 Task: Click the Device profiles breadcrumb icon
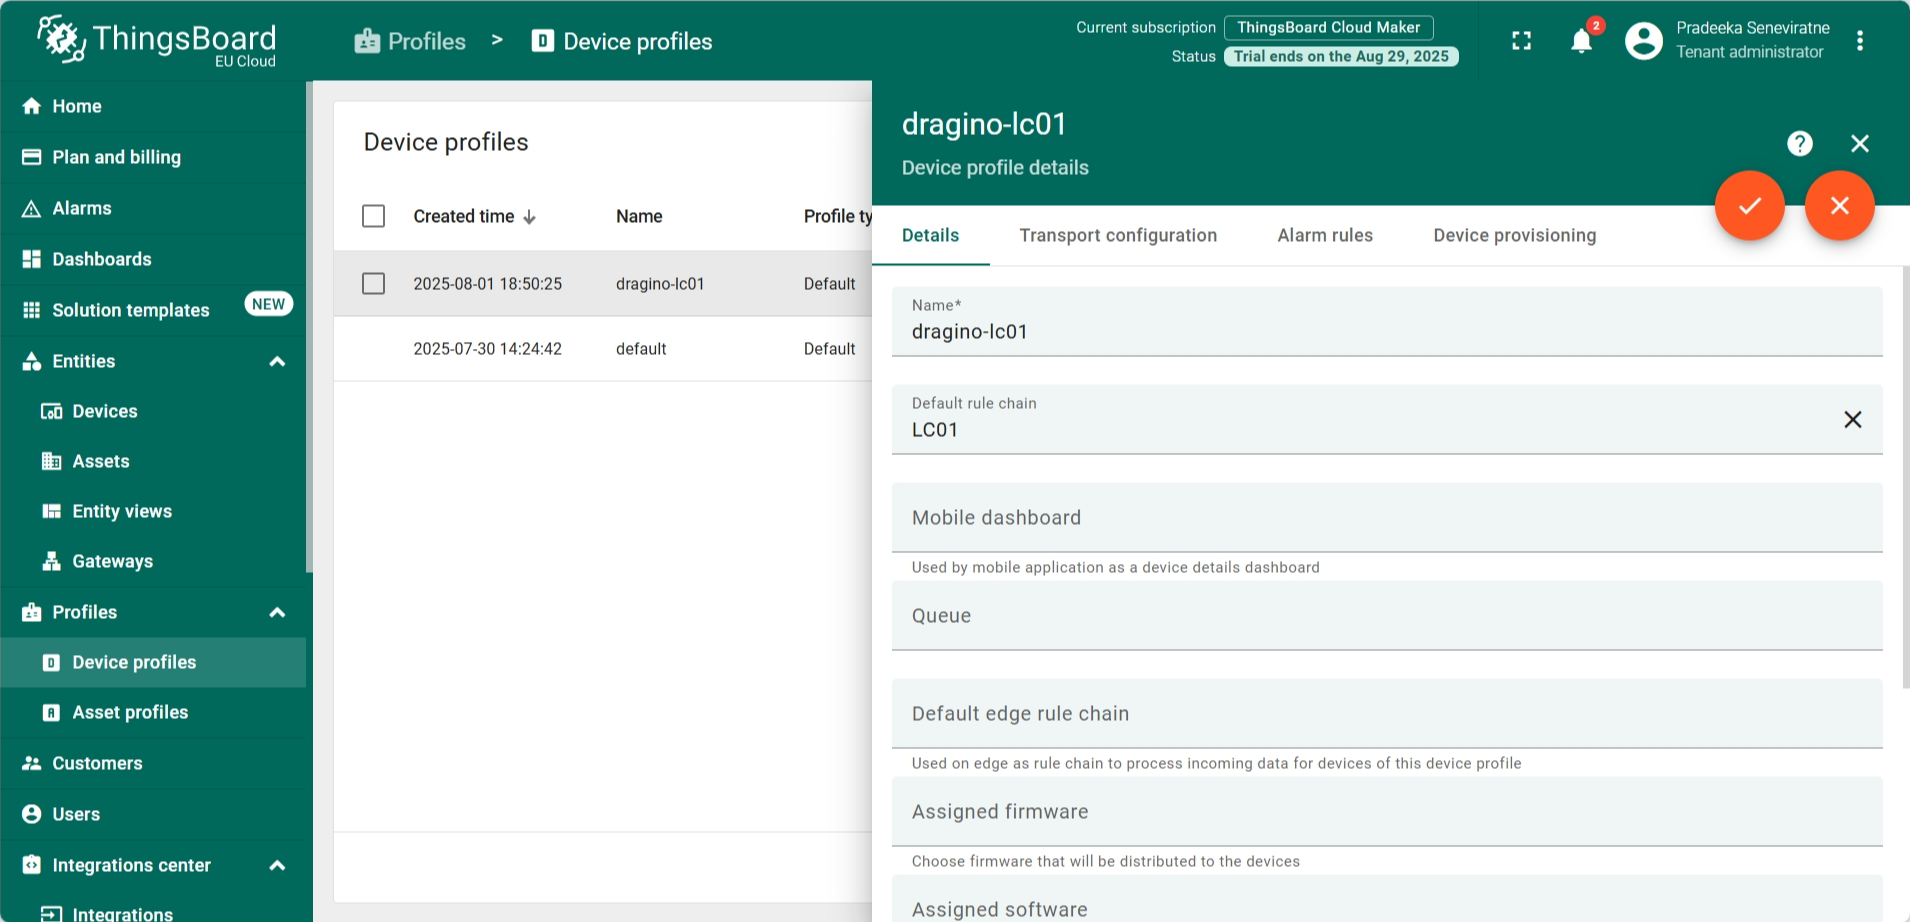pos(543,41)
